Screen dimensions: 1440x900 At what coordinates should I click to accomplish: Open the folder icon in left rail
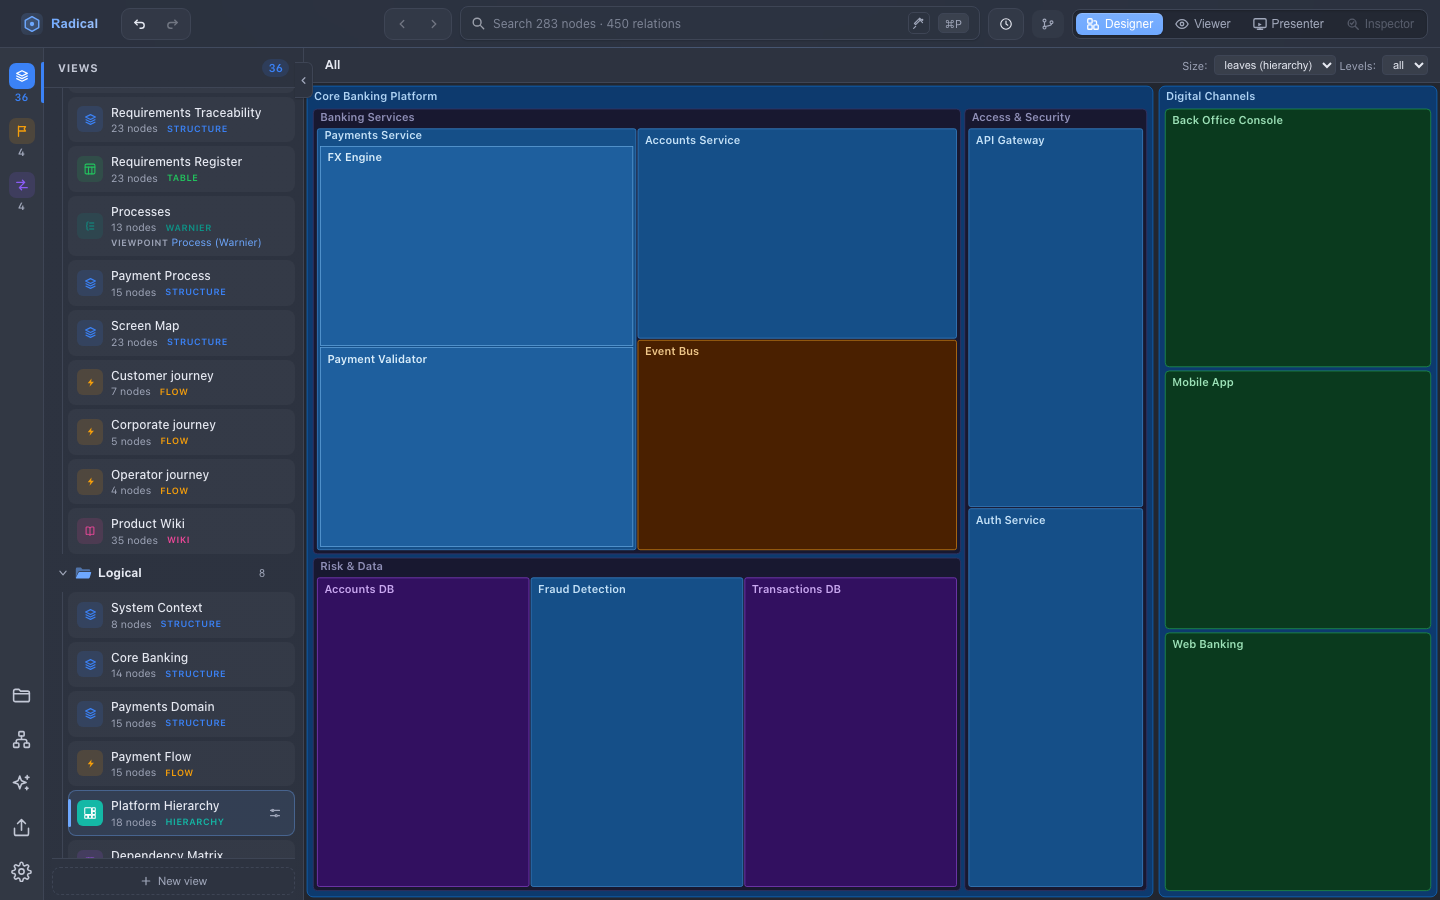click(x=22, y=696)
